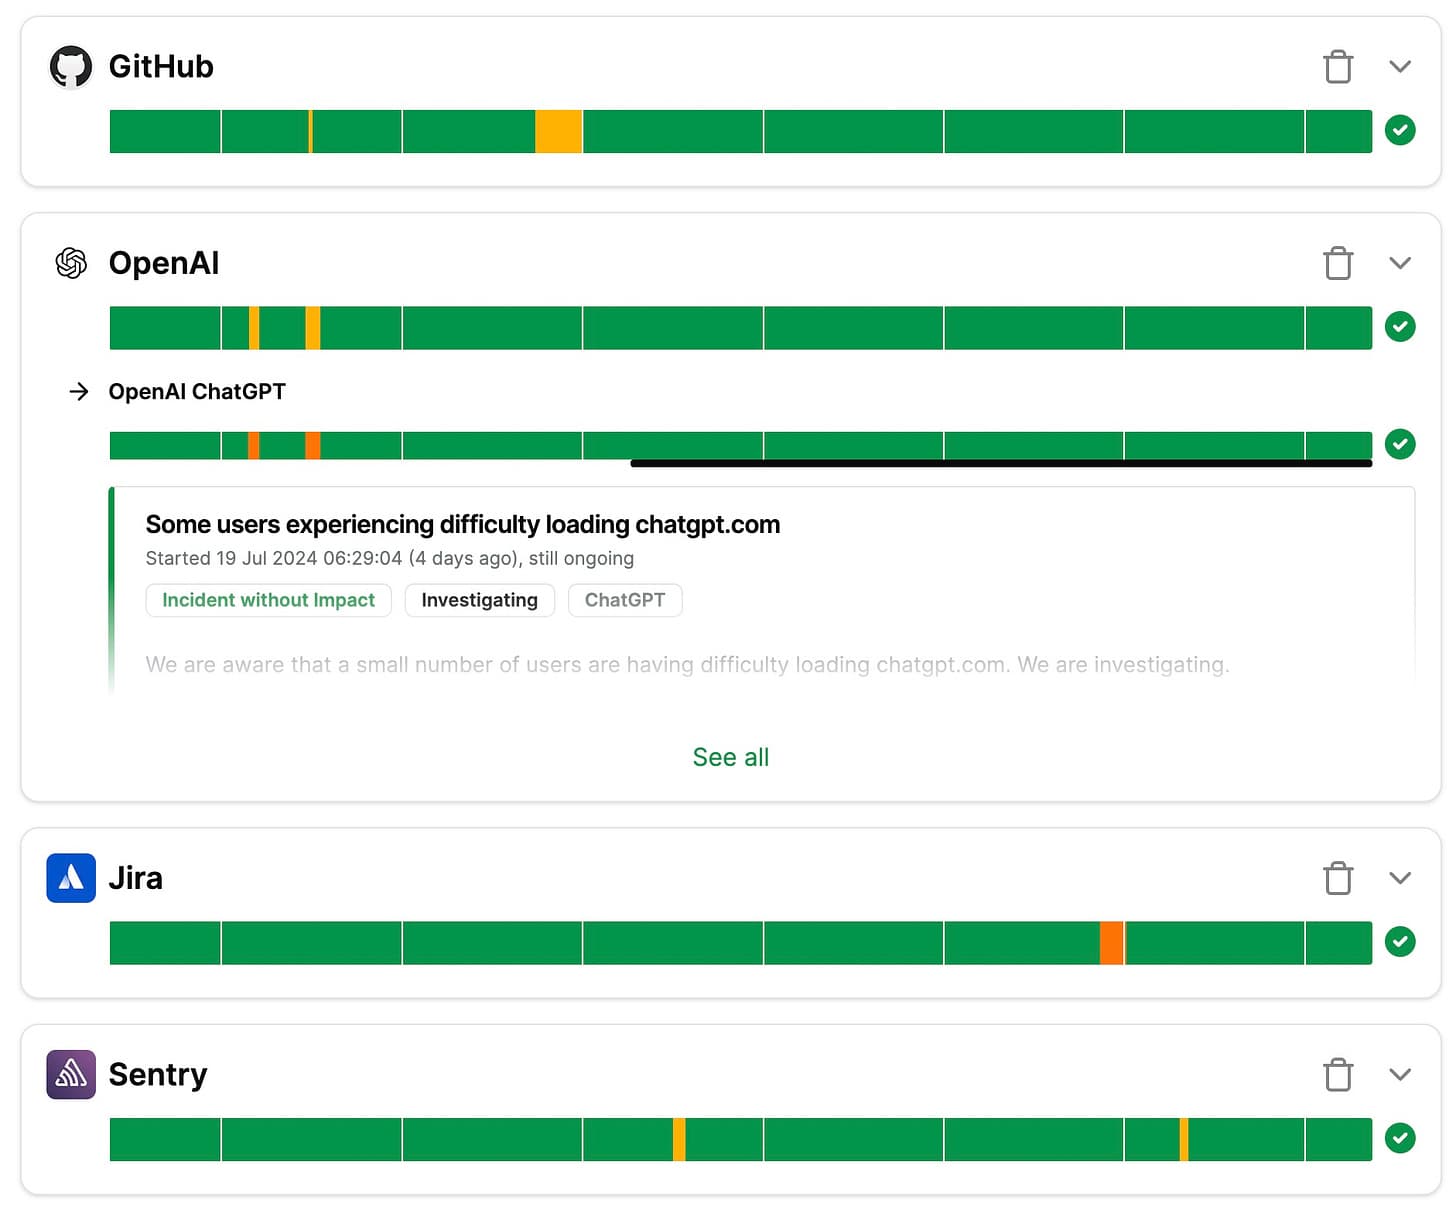Screen dimensions: 1456x1210
Task: Click the GitHub logo icon
Action: click(71, 67)
